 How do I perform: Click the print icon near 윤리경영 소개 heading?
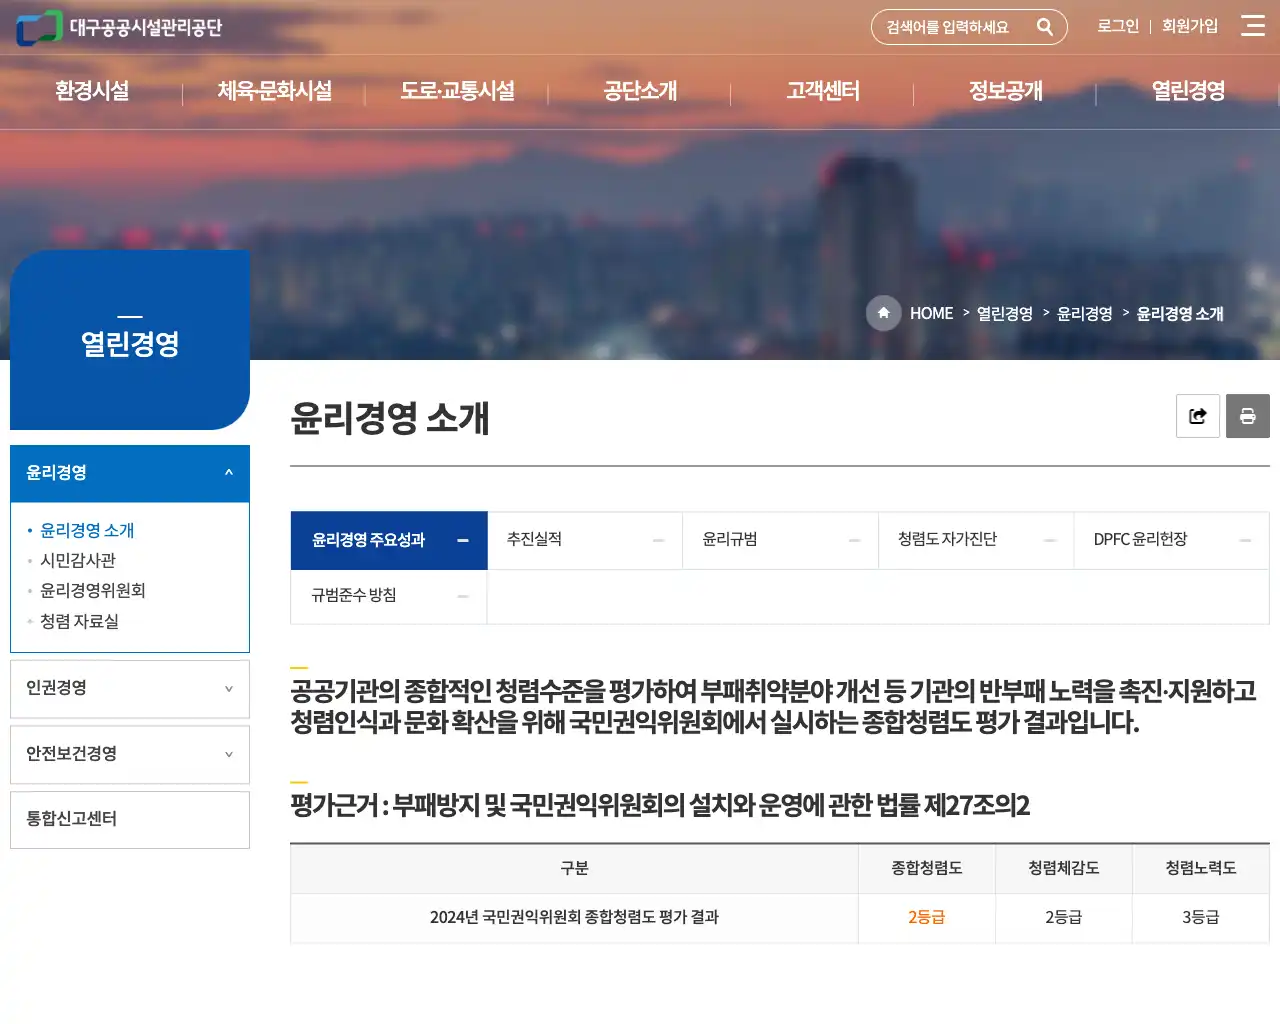point(1247,416)
